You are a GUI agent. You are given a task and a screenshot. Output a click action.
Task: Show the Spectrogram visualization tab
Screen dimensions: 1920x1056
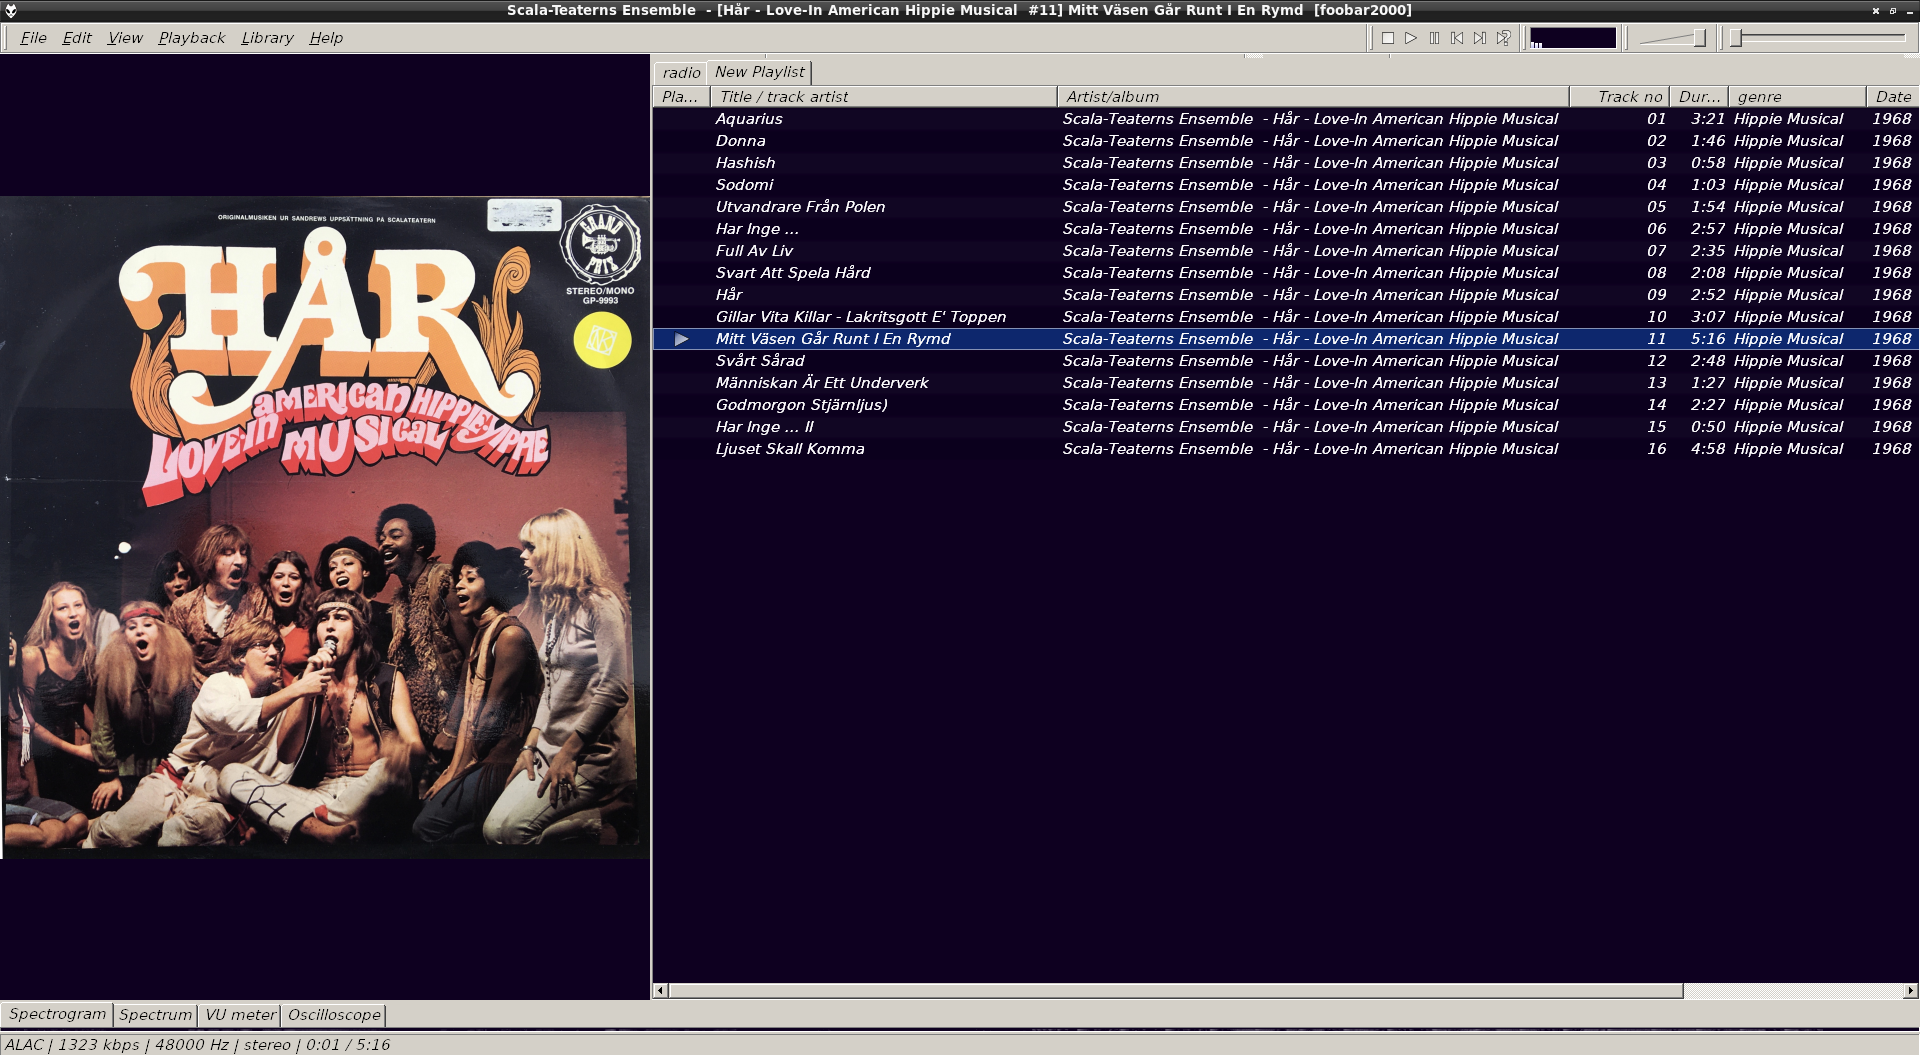57,1014
